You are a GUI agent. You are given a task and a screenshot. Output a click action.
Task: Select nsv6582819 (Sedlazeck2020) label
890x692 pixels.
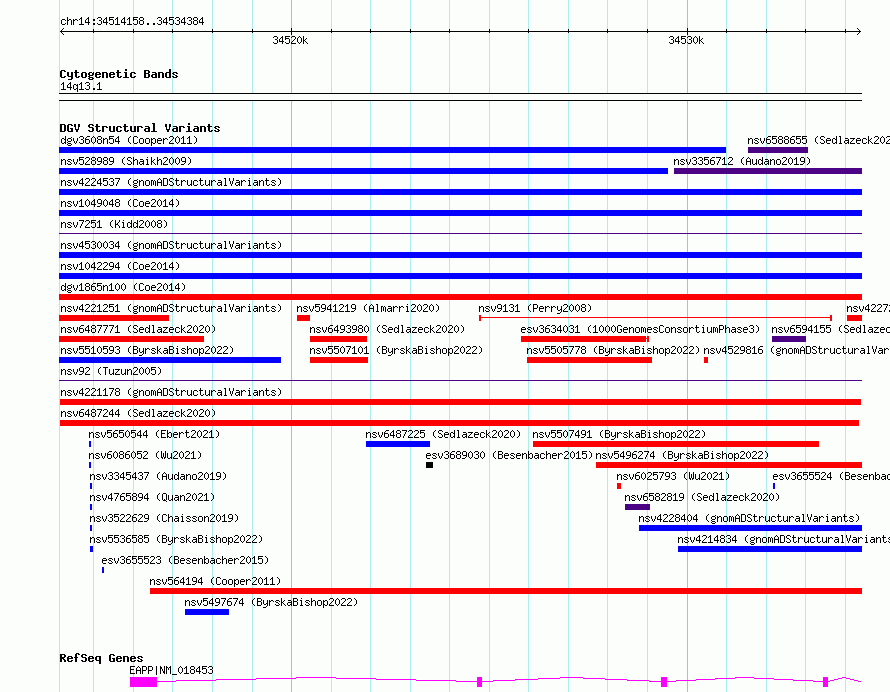702,497
